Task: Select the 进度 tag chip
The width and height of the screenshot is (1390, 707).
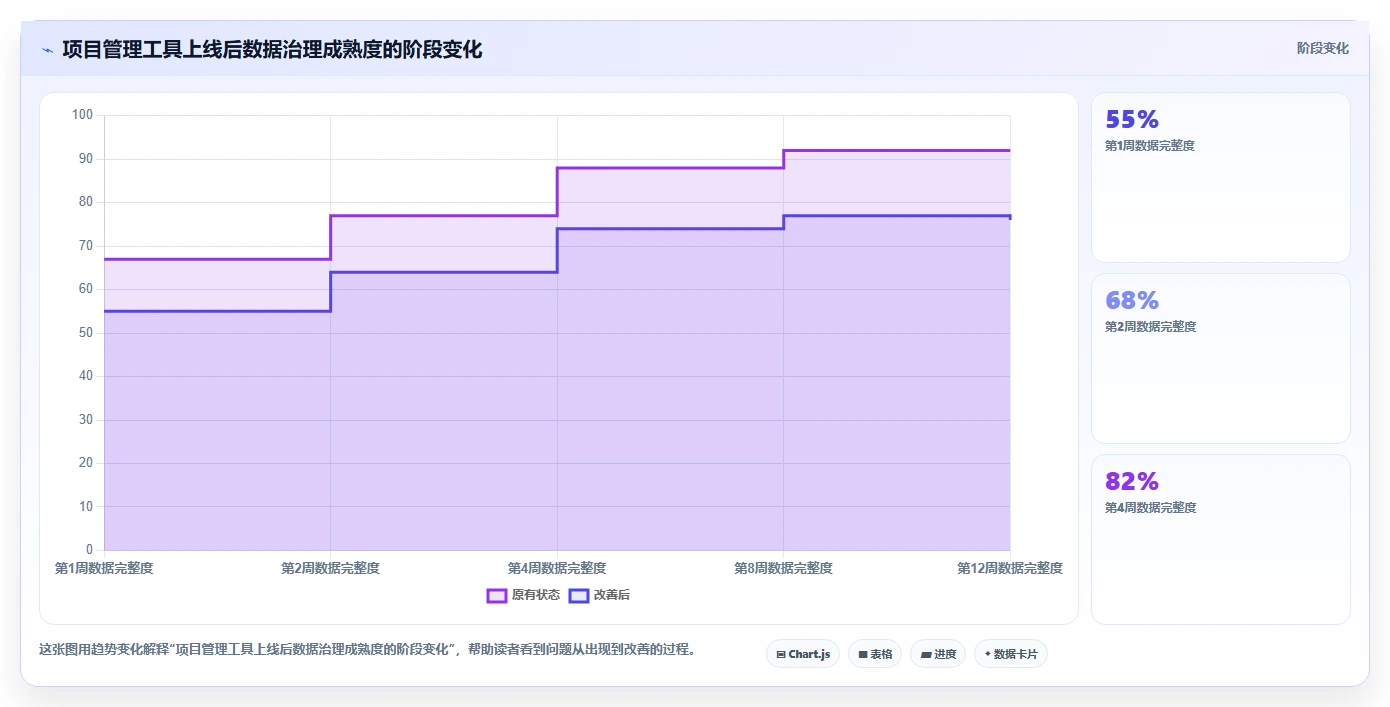Action: coord(938,654)
